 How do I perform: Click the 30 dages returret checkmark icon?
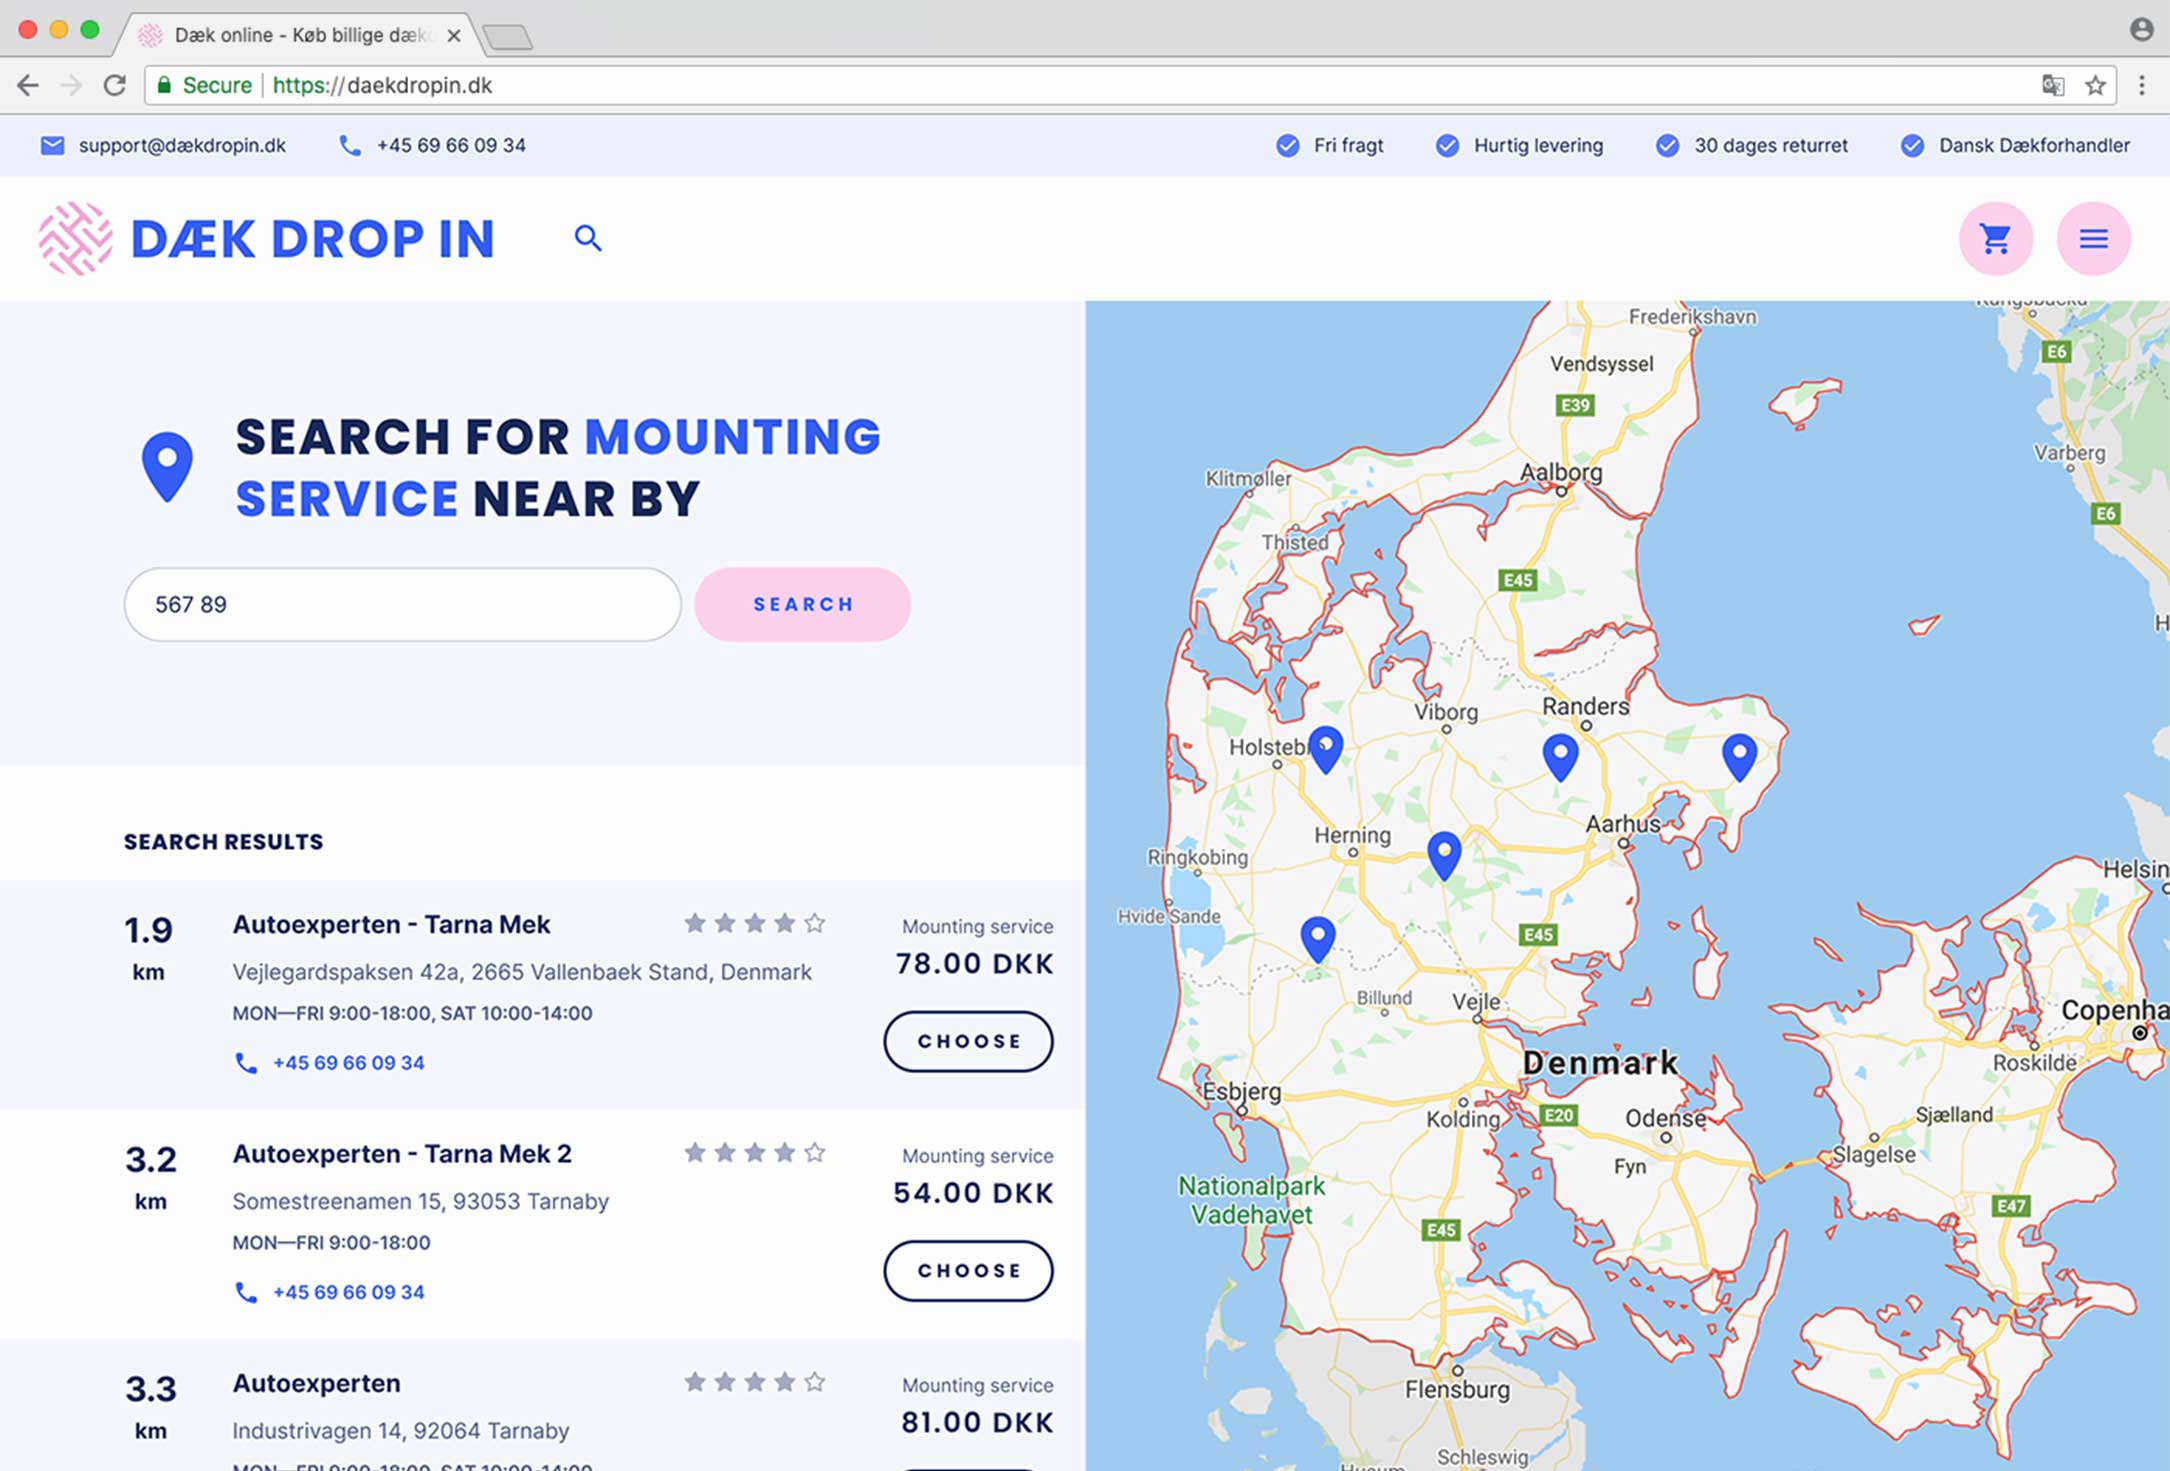click(x=1667, y=146)
